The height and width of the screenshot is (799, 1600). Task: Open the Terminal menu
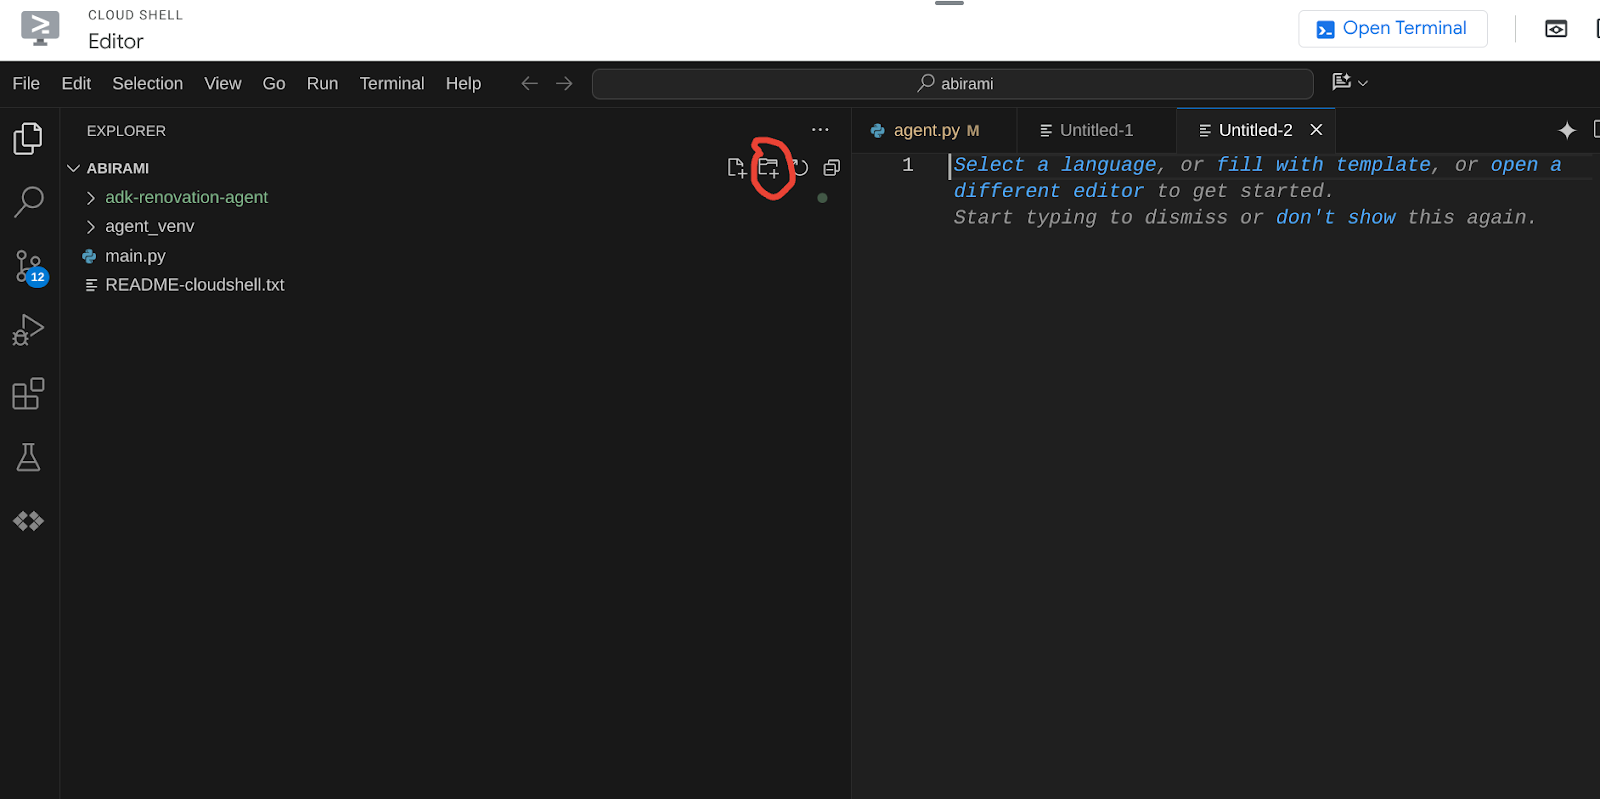(391, 84)
